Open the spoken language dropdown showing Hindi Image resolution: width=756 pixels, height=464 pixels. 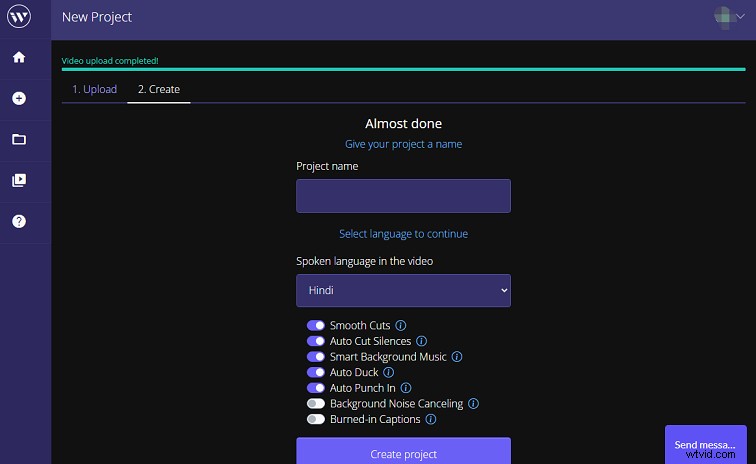pos(403,290)
